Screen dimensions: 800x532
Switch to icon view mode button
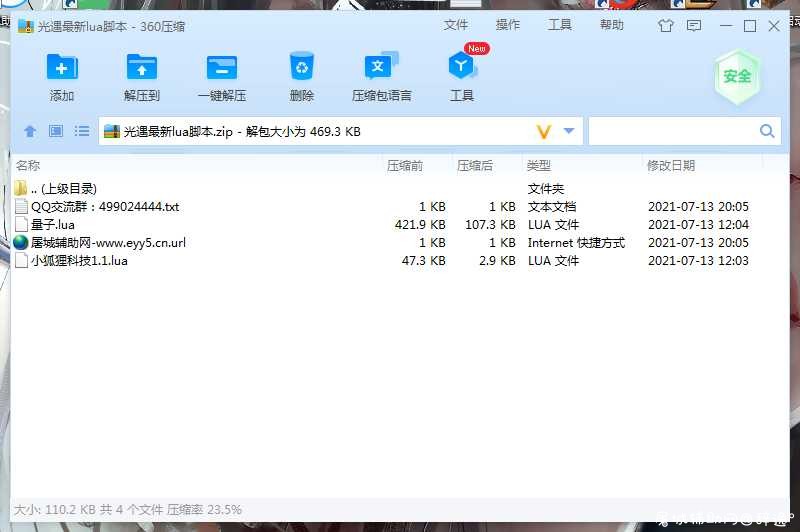tap(56, 131)
